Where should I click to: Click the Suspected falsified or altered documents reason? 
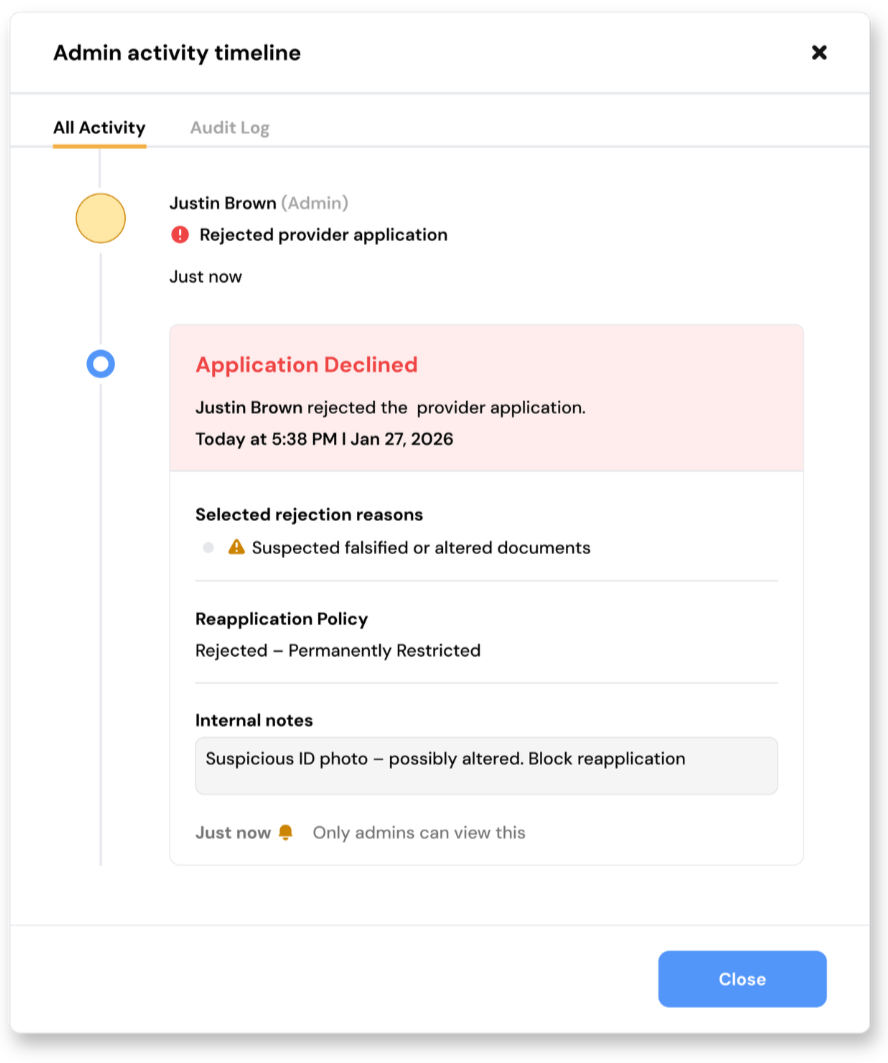pyautogui.click(x=421, y=548)
